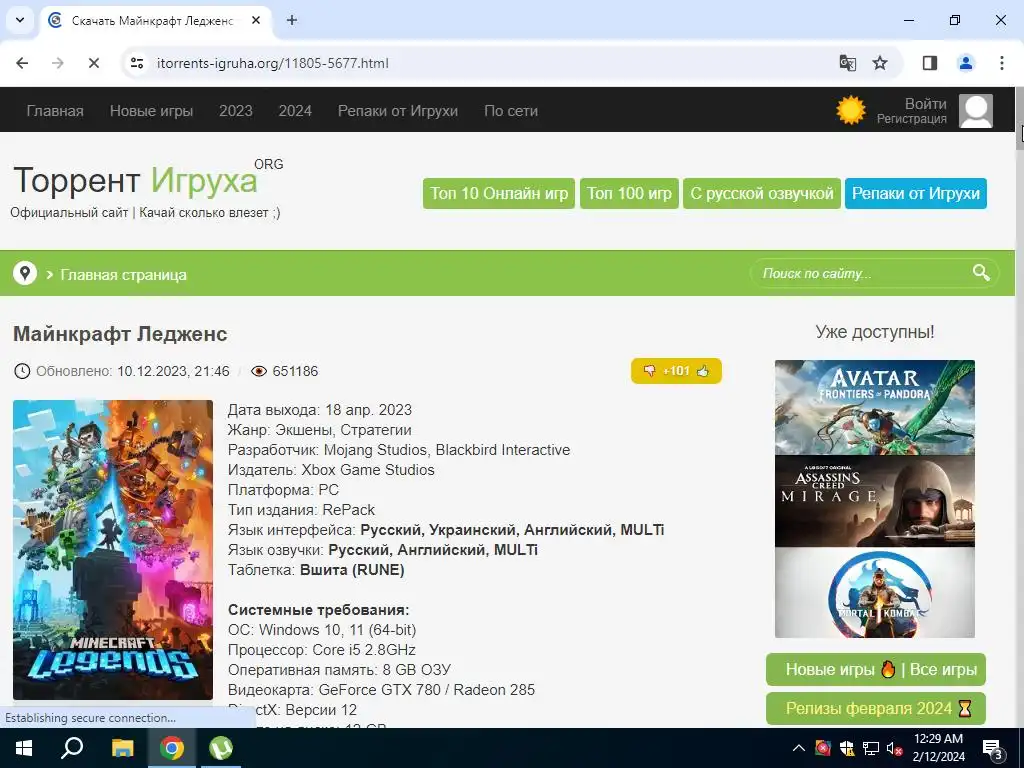Click thumbs down rating icon
1024x768 pixels.
[x=650, y=371]
